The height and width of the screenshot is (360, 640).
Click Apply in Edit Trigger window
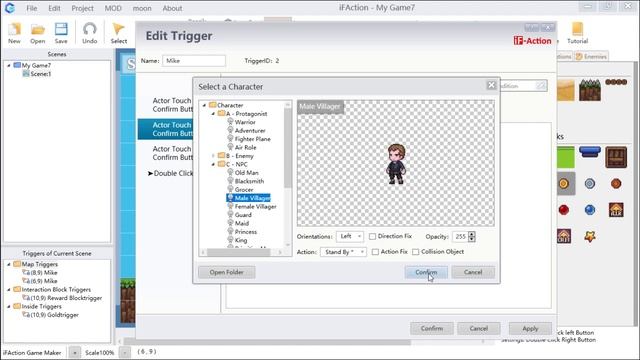(530, 329)
